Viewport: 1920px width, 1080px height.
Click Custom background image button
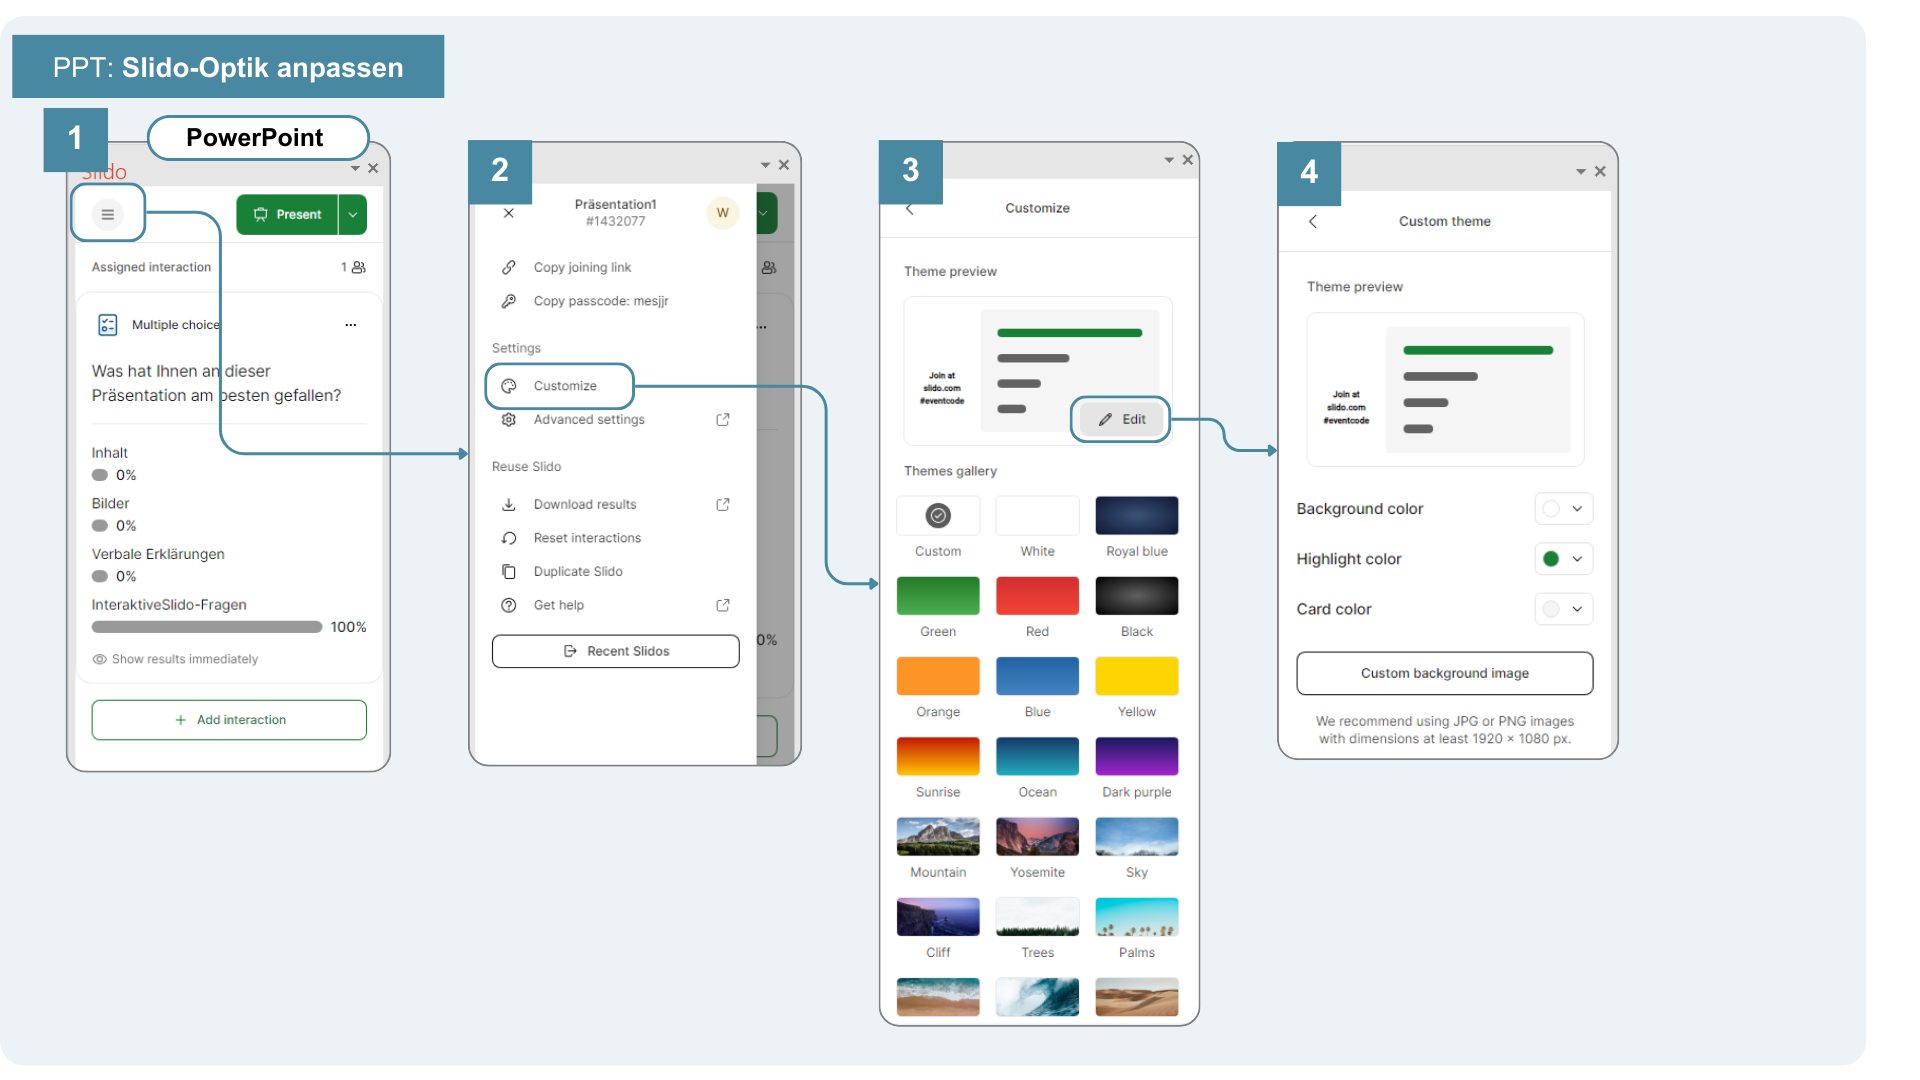tap(1445, 674)
